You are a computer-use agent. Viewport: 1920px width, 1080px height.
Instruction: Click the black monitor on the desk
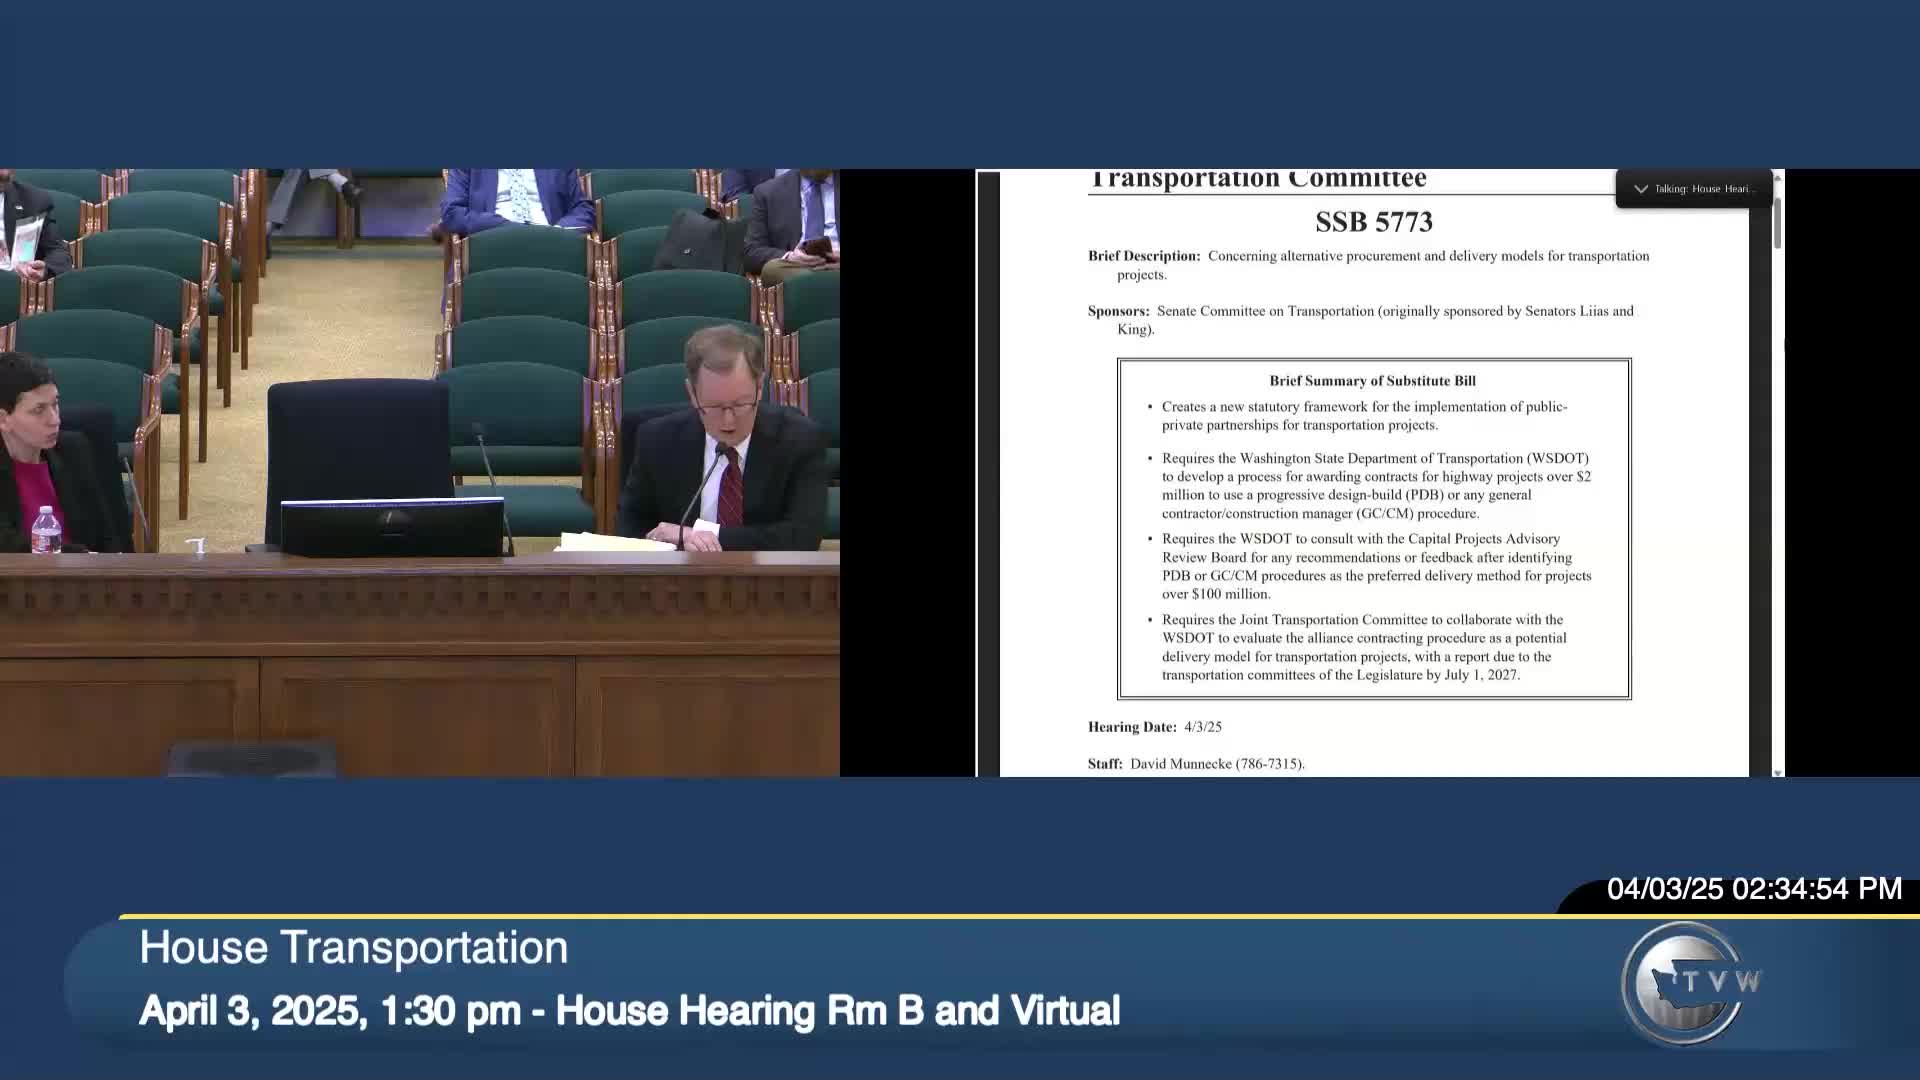(392, 526)
